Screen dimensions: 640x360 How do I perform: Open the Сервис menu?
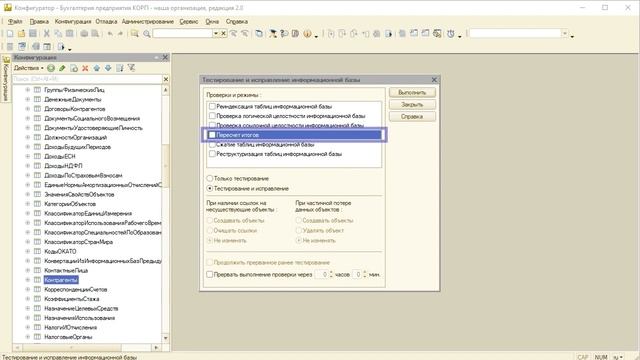pyautogui.click(x=189, y=22)
